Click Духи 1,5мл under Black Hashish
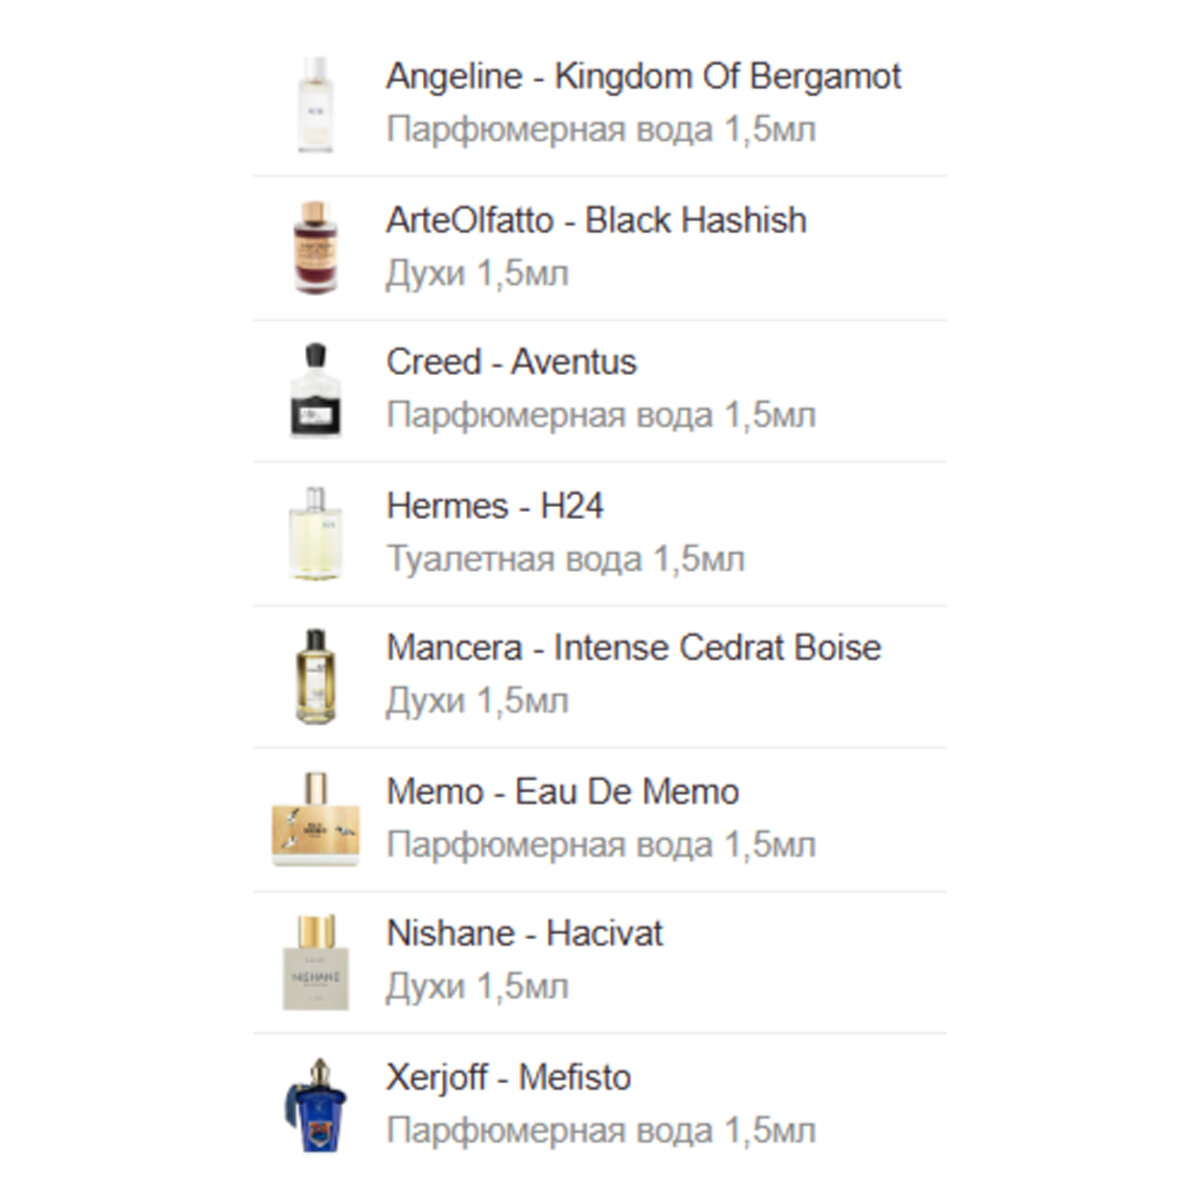Screen dimensions: 1200x1200 point(477,273)
